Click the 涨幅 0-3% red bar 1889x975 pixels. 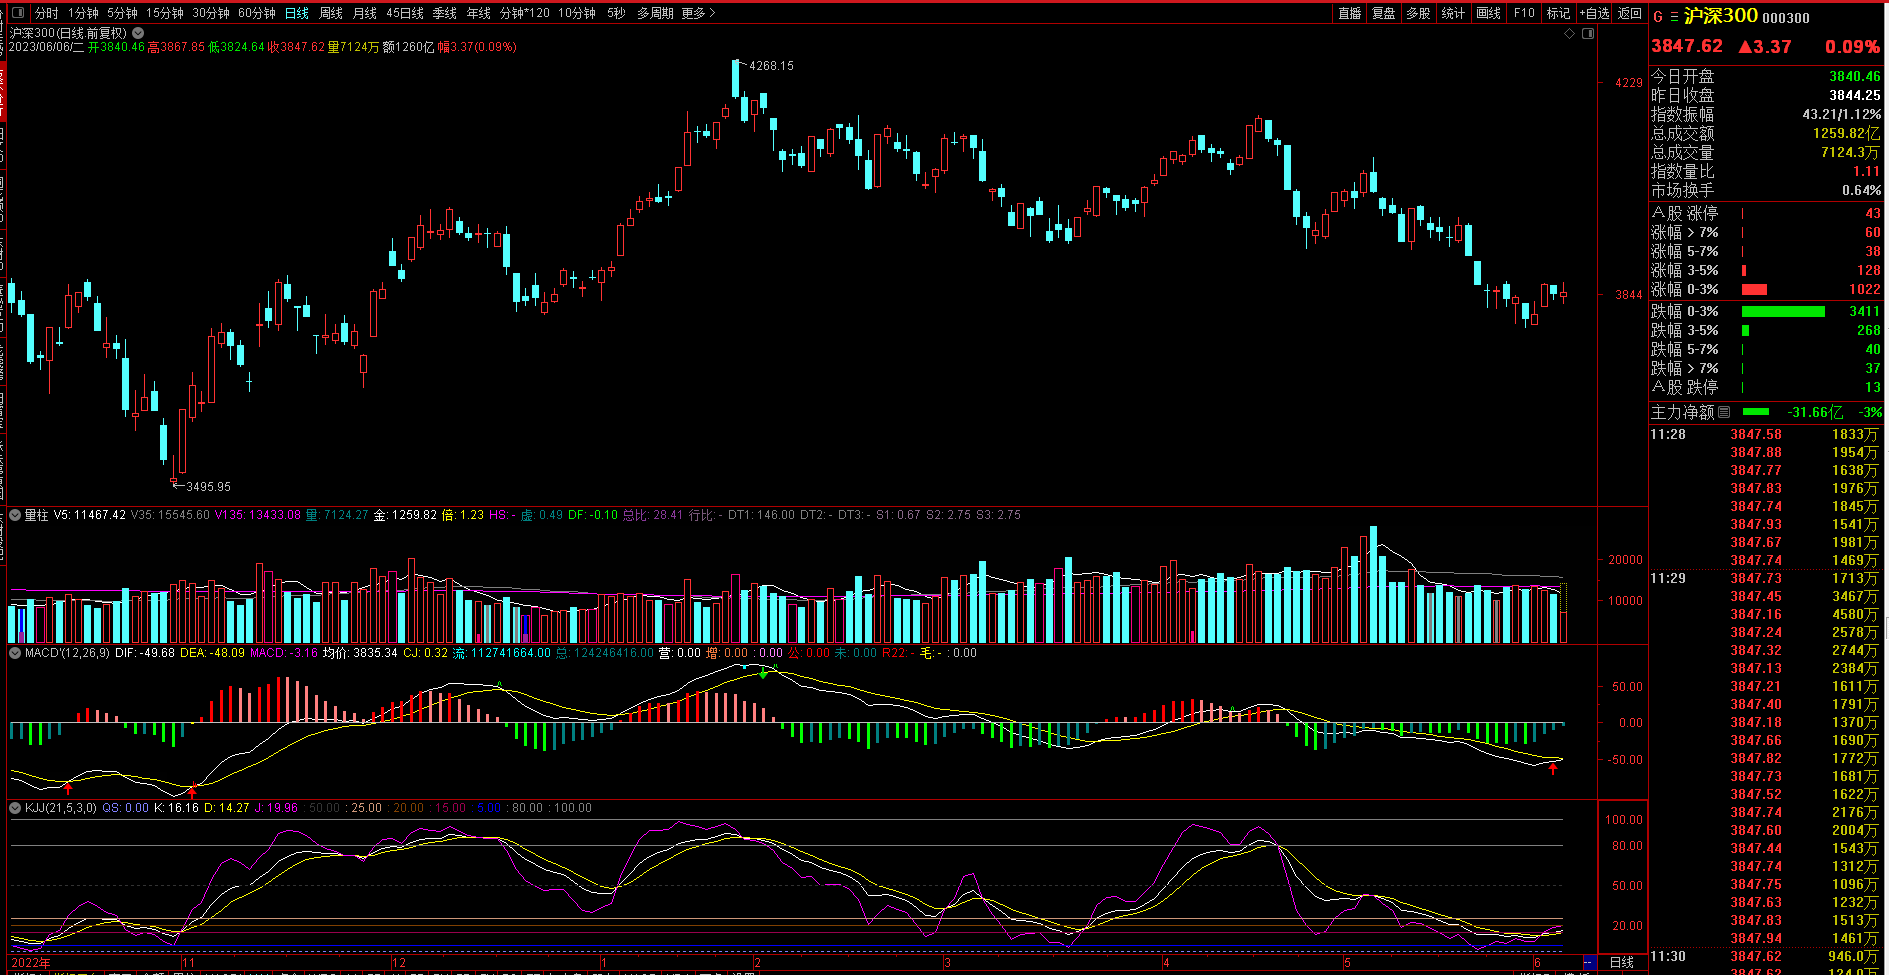coord(1754,290)
